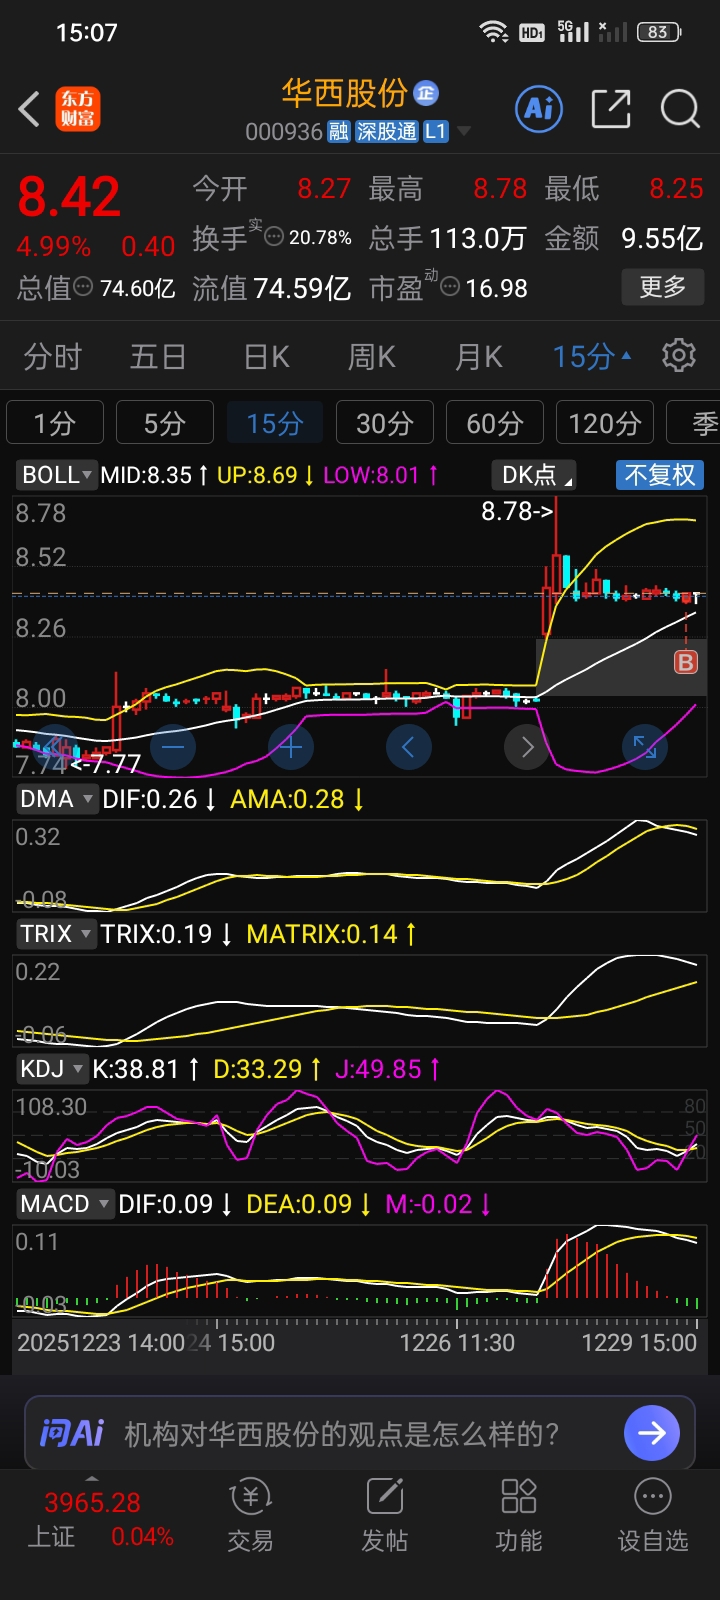Expand chart to fullscreen icon
The height and width of the screenshot is (1600, 720).
click(645, 747)
